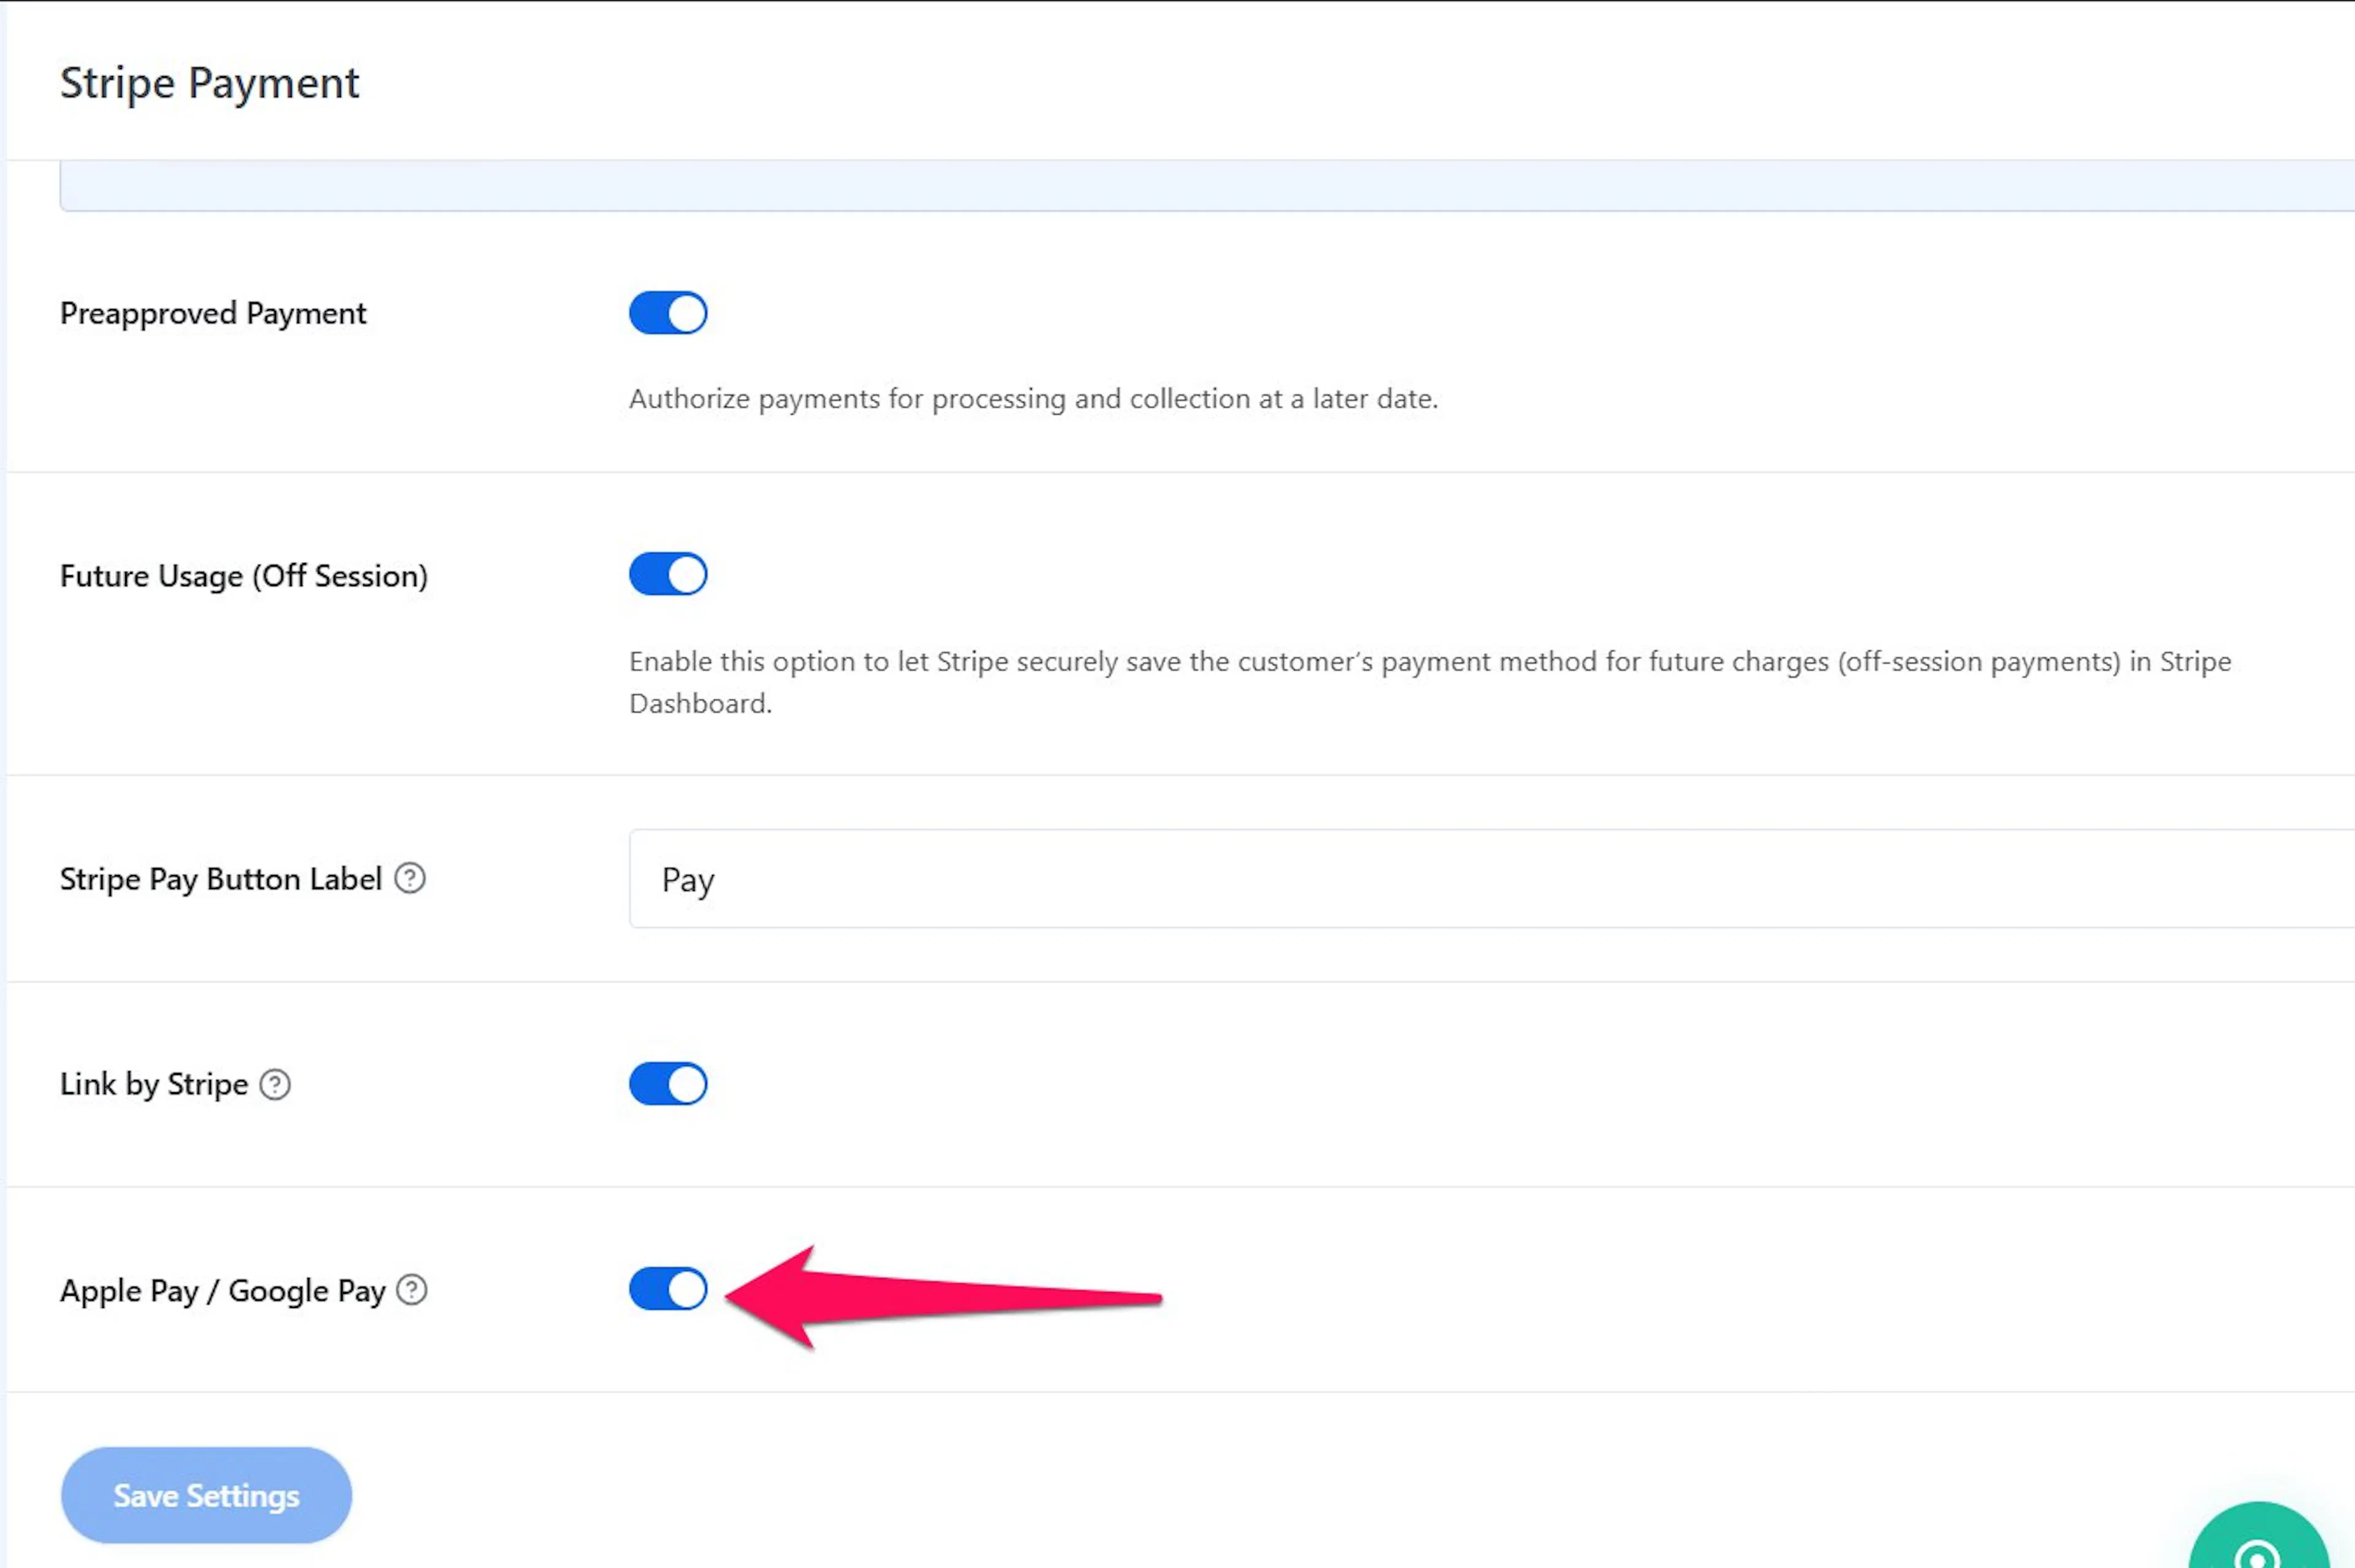Click the Save Settings button
2355x1568 pixels.
(206, 1495)
